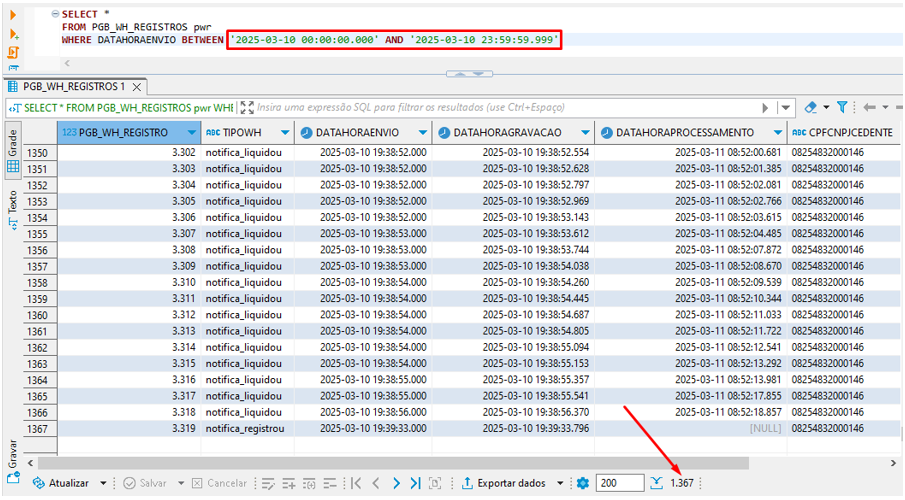Open DATAHORAENVIO column filter dropdown
The width and height of the screenshot is (905, 500).
423,133
